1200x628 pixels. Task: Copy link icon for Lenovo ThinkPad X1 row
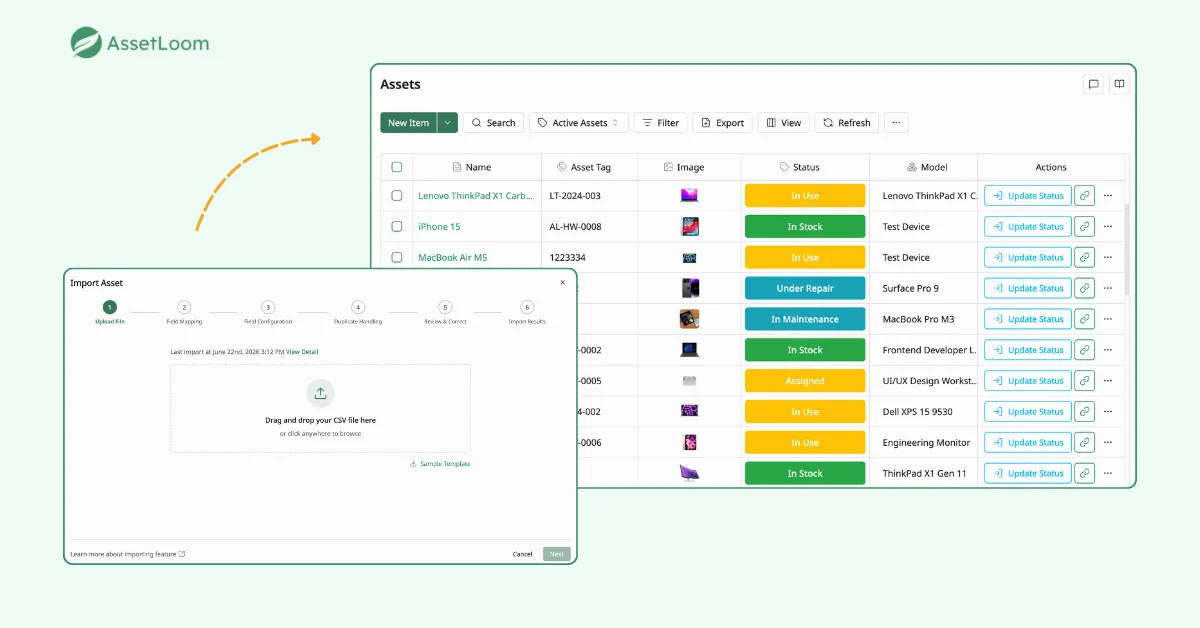(x=1084, y=196)
